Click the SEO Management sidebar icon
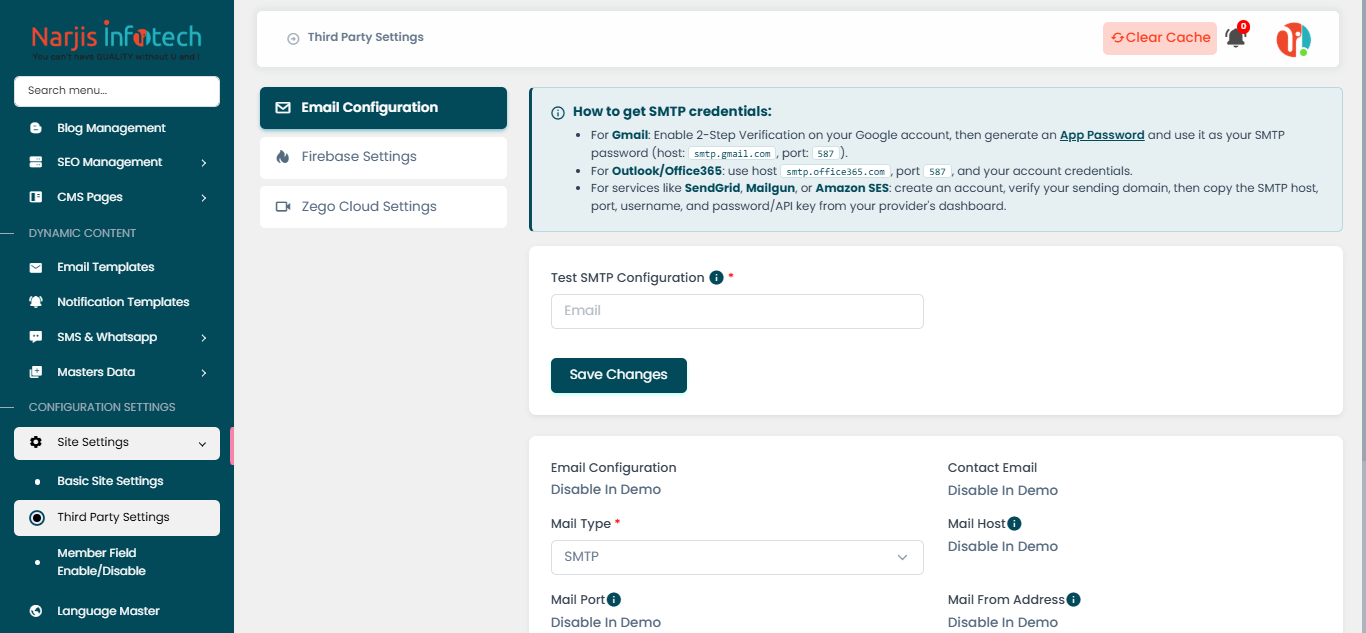Screen dimensions: 1366x633 pos(36,162)
